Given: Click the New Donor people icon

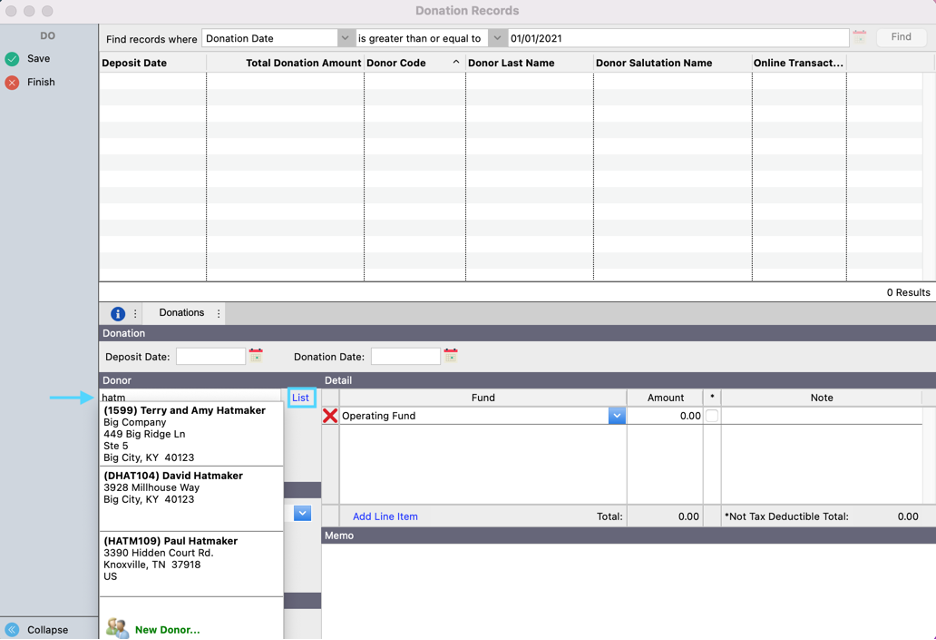Looking at the screenshot, I should [117, 628].
